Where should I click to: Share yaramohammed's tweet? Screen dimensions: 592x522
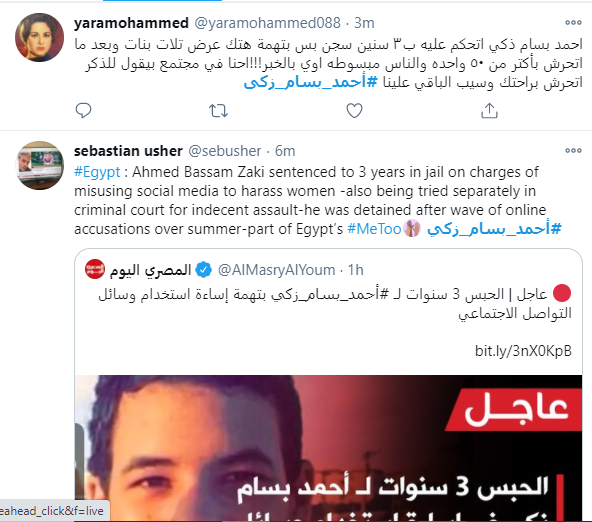(489, 111)
